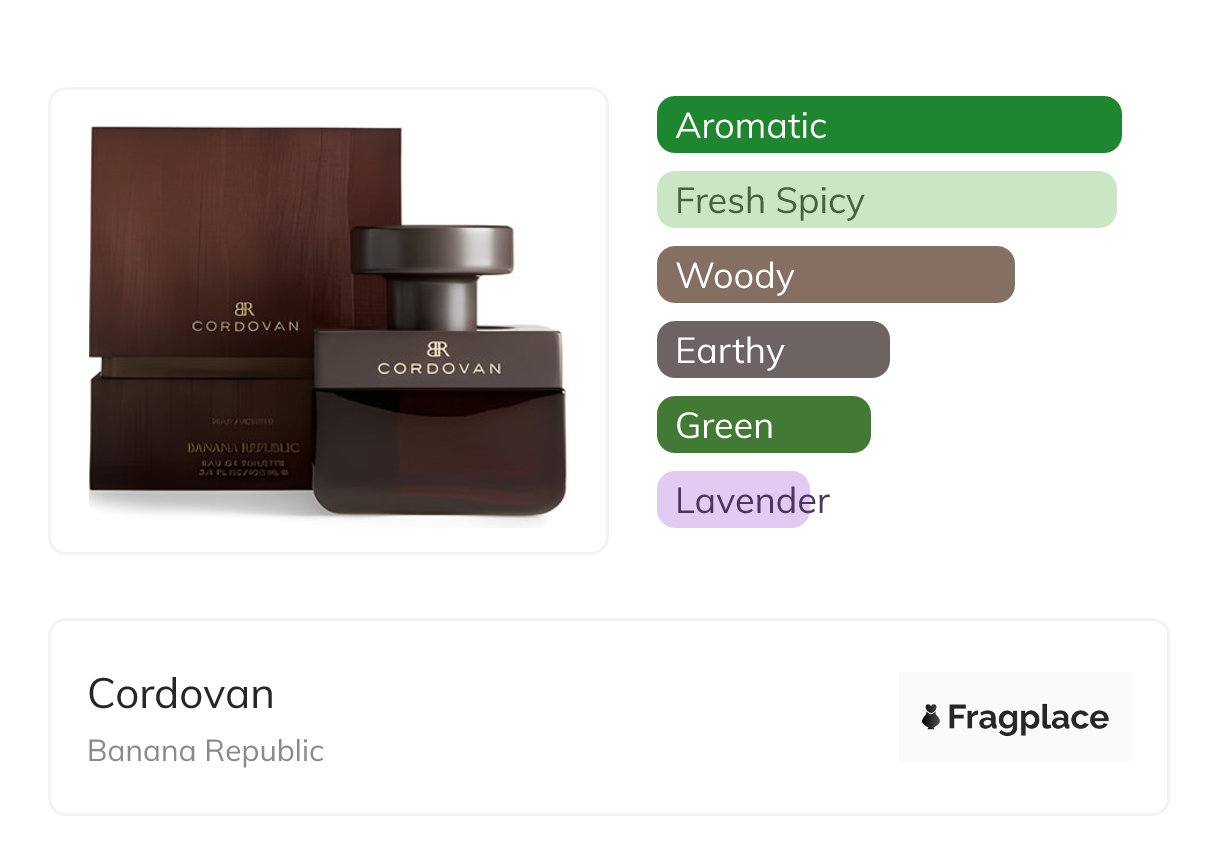Click the CORDOVAN label on the bottle
1218x864 pixels.
click(439, 369)
